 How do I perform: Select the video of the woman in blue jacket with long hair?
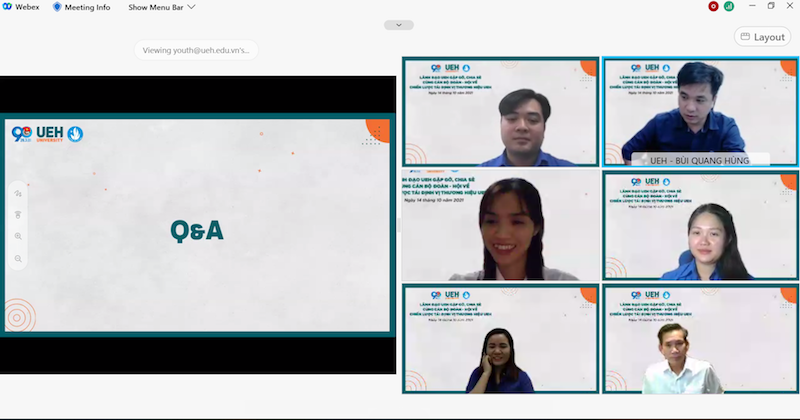701,225
